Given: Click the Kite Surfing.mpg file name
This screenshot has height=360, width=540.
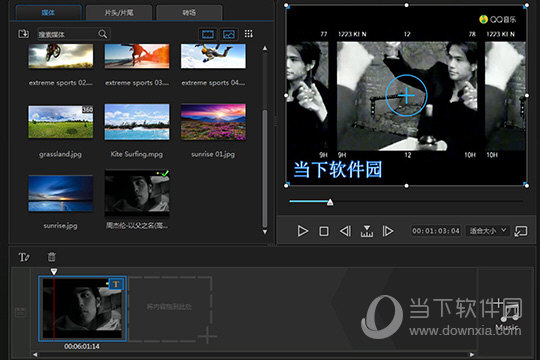Looking at the screenshot, I should pyautogui.click(x=137, y=154).
